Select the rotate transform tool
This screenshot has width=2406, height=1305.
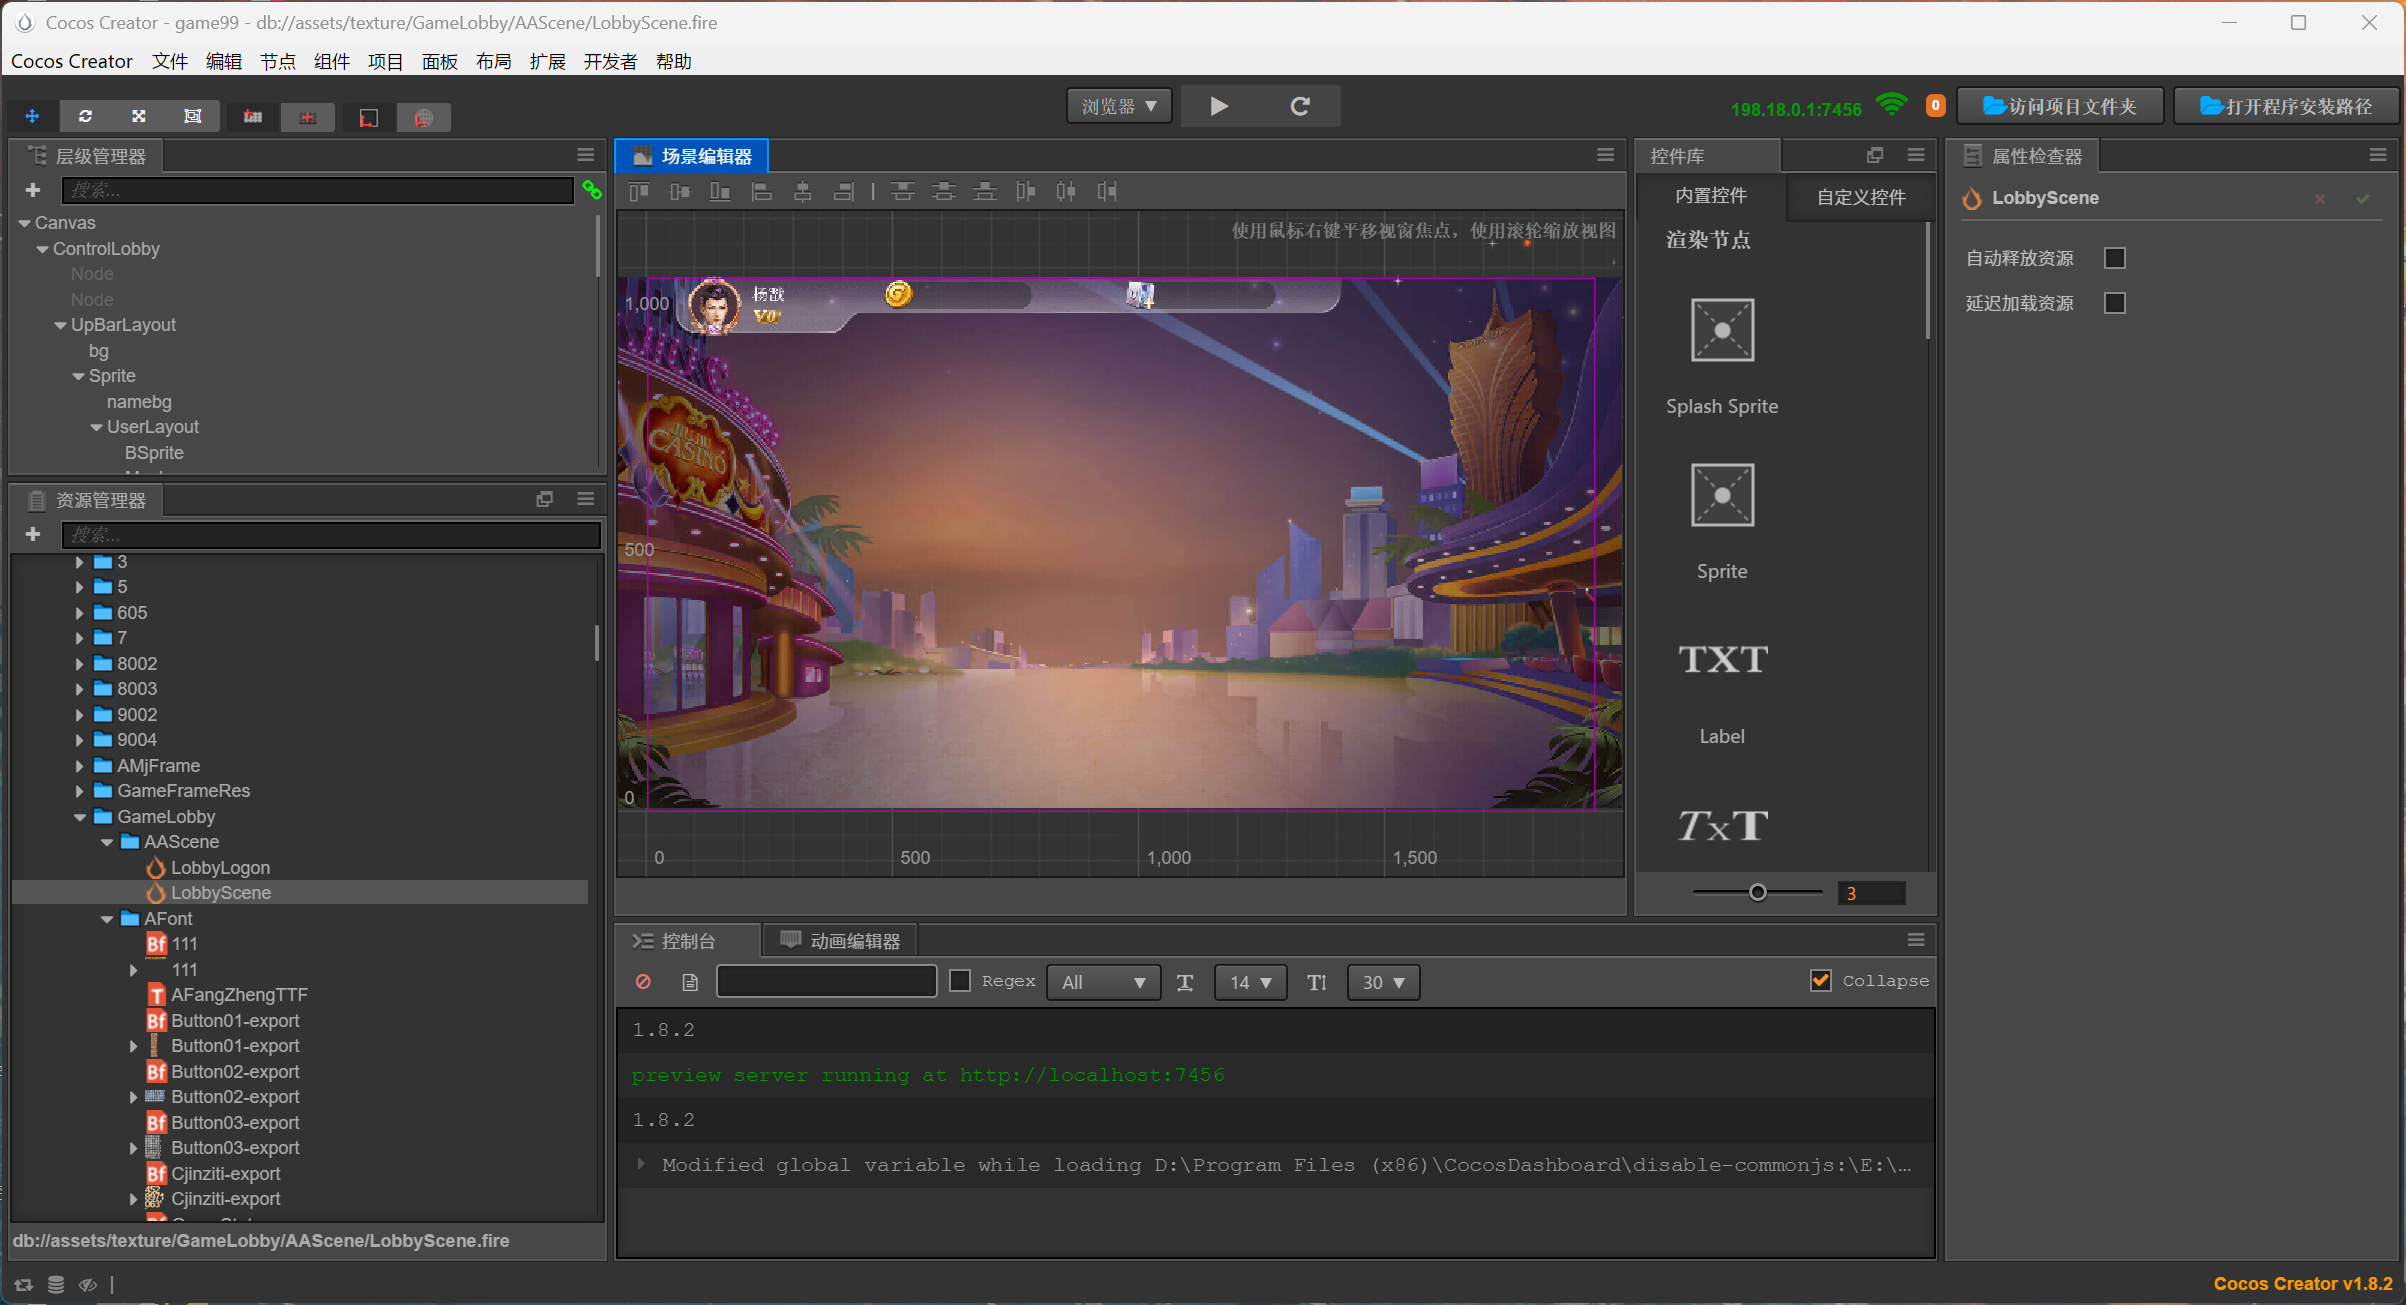[x=86, y=117]
